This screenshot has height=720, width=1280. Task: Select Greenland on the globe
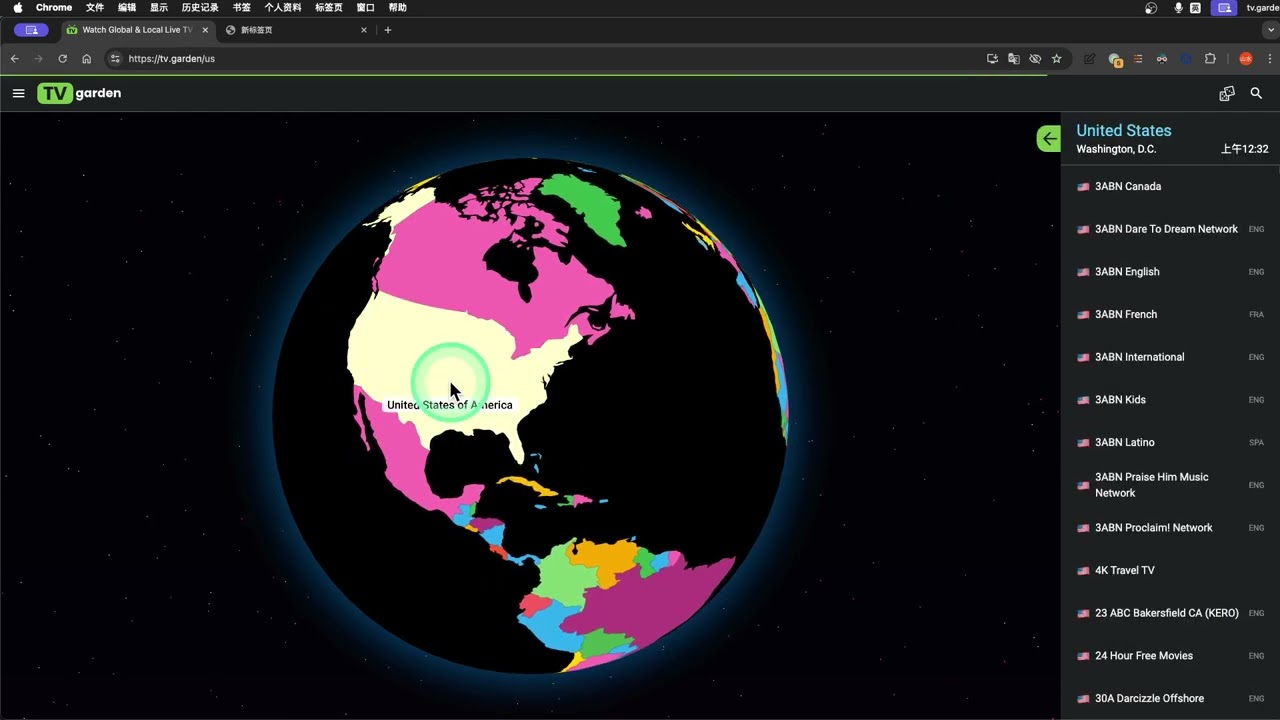(585, 207)
